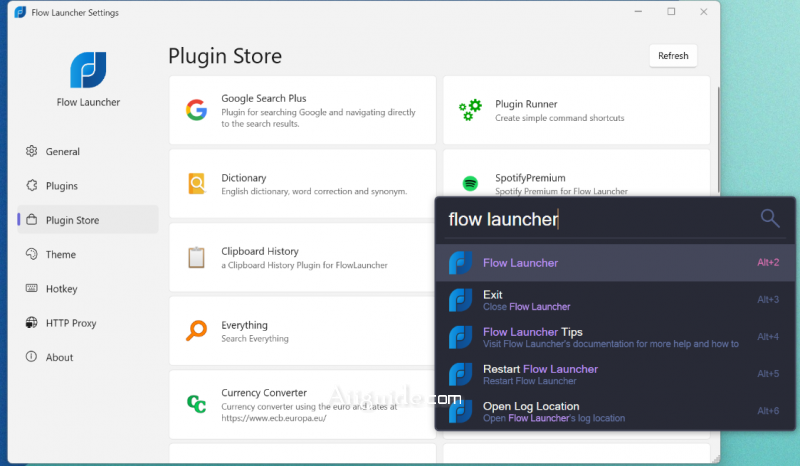Click the HTTP Proxy globe icon
The width and height of the screenshot is (800, 466).
coord(32,323)
